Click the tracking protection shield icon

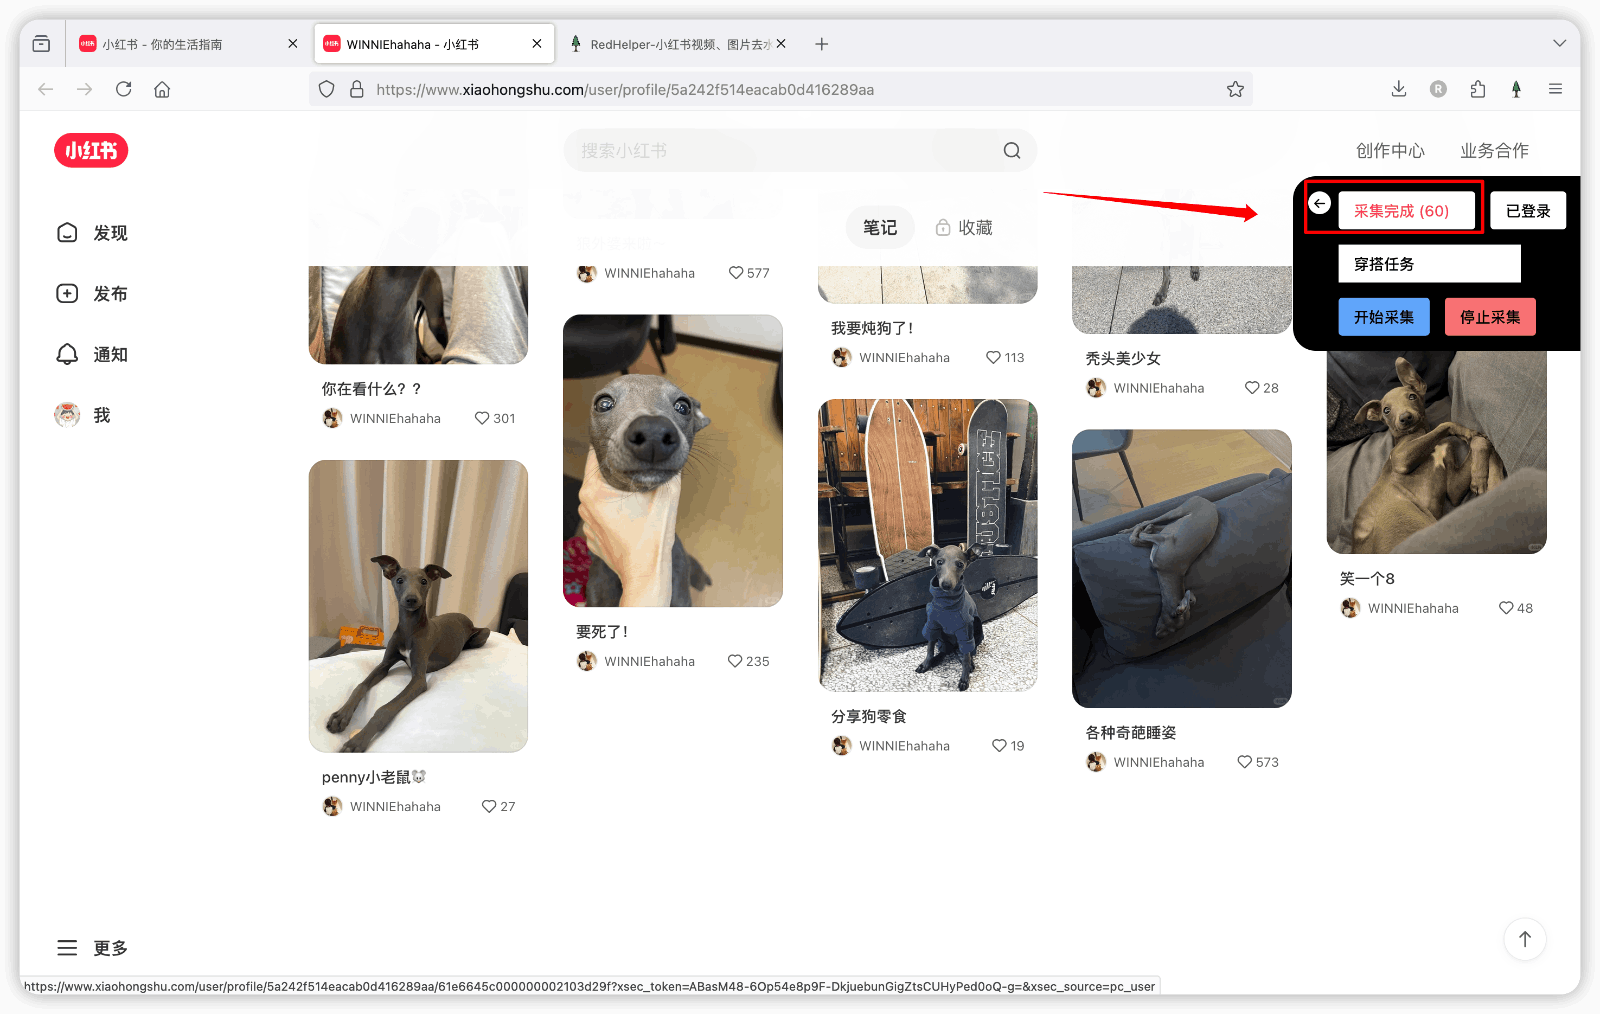[326, 89]
